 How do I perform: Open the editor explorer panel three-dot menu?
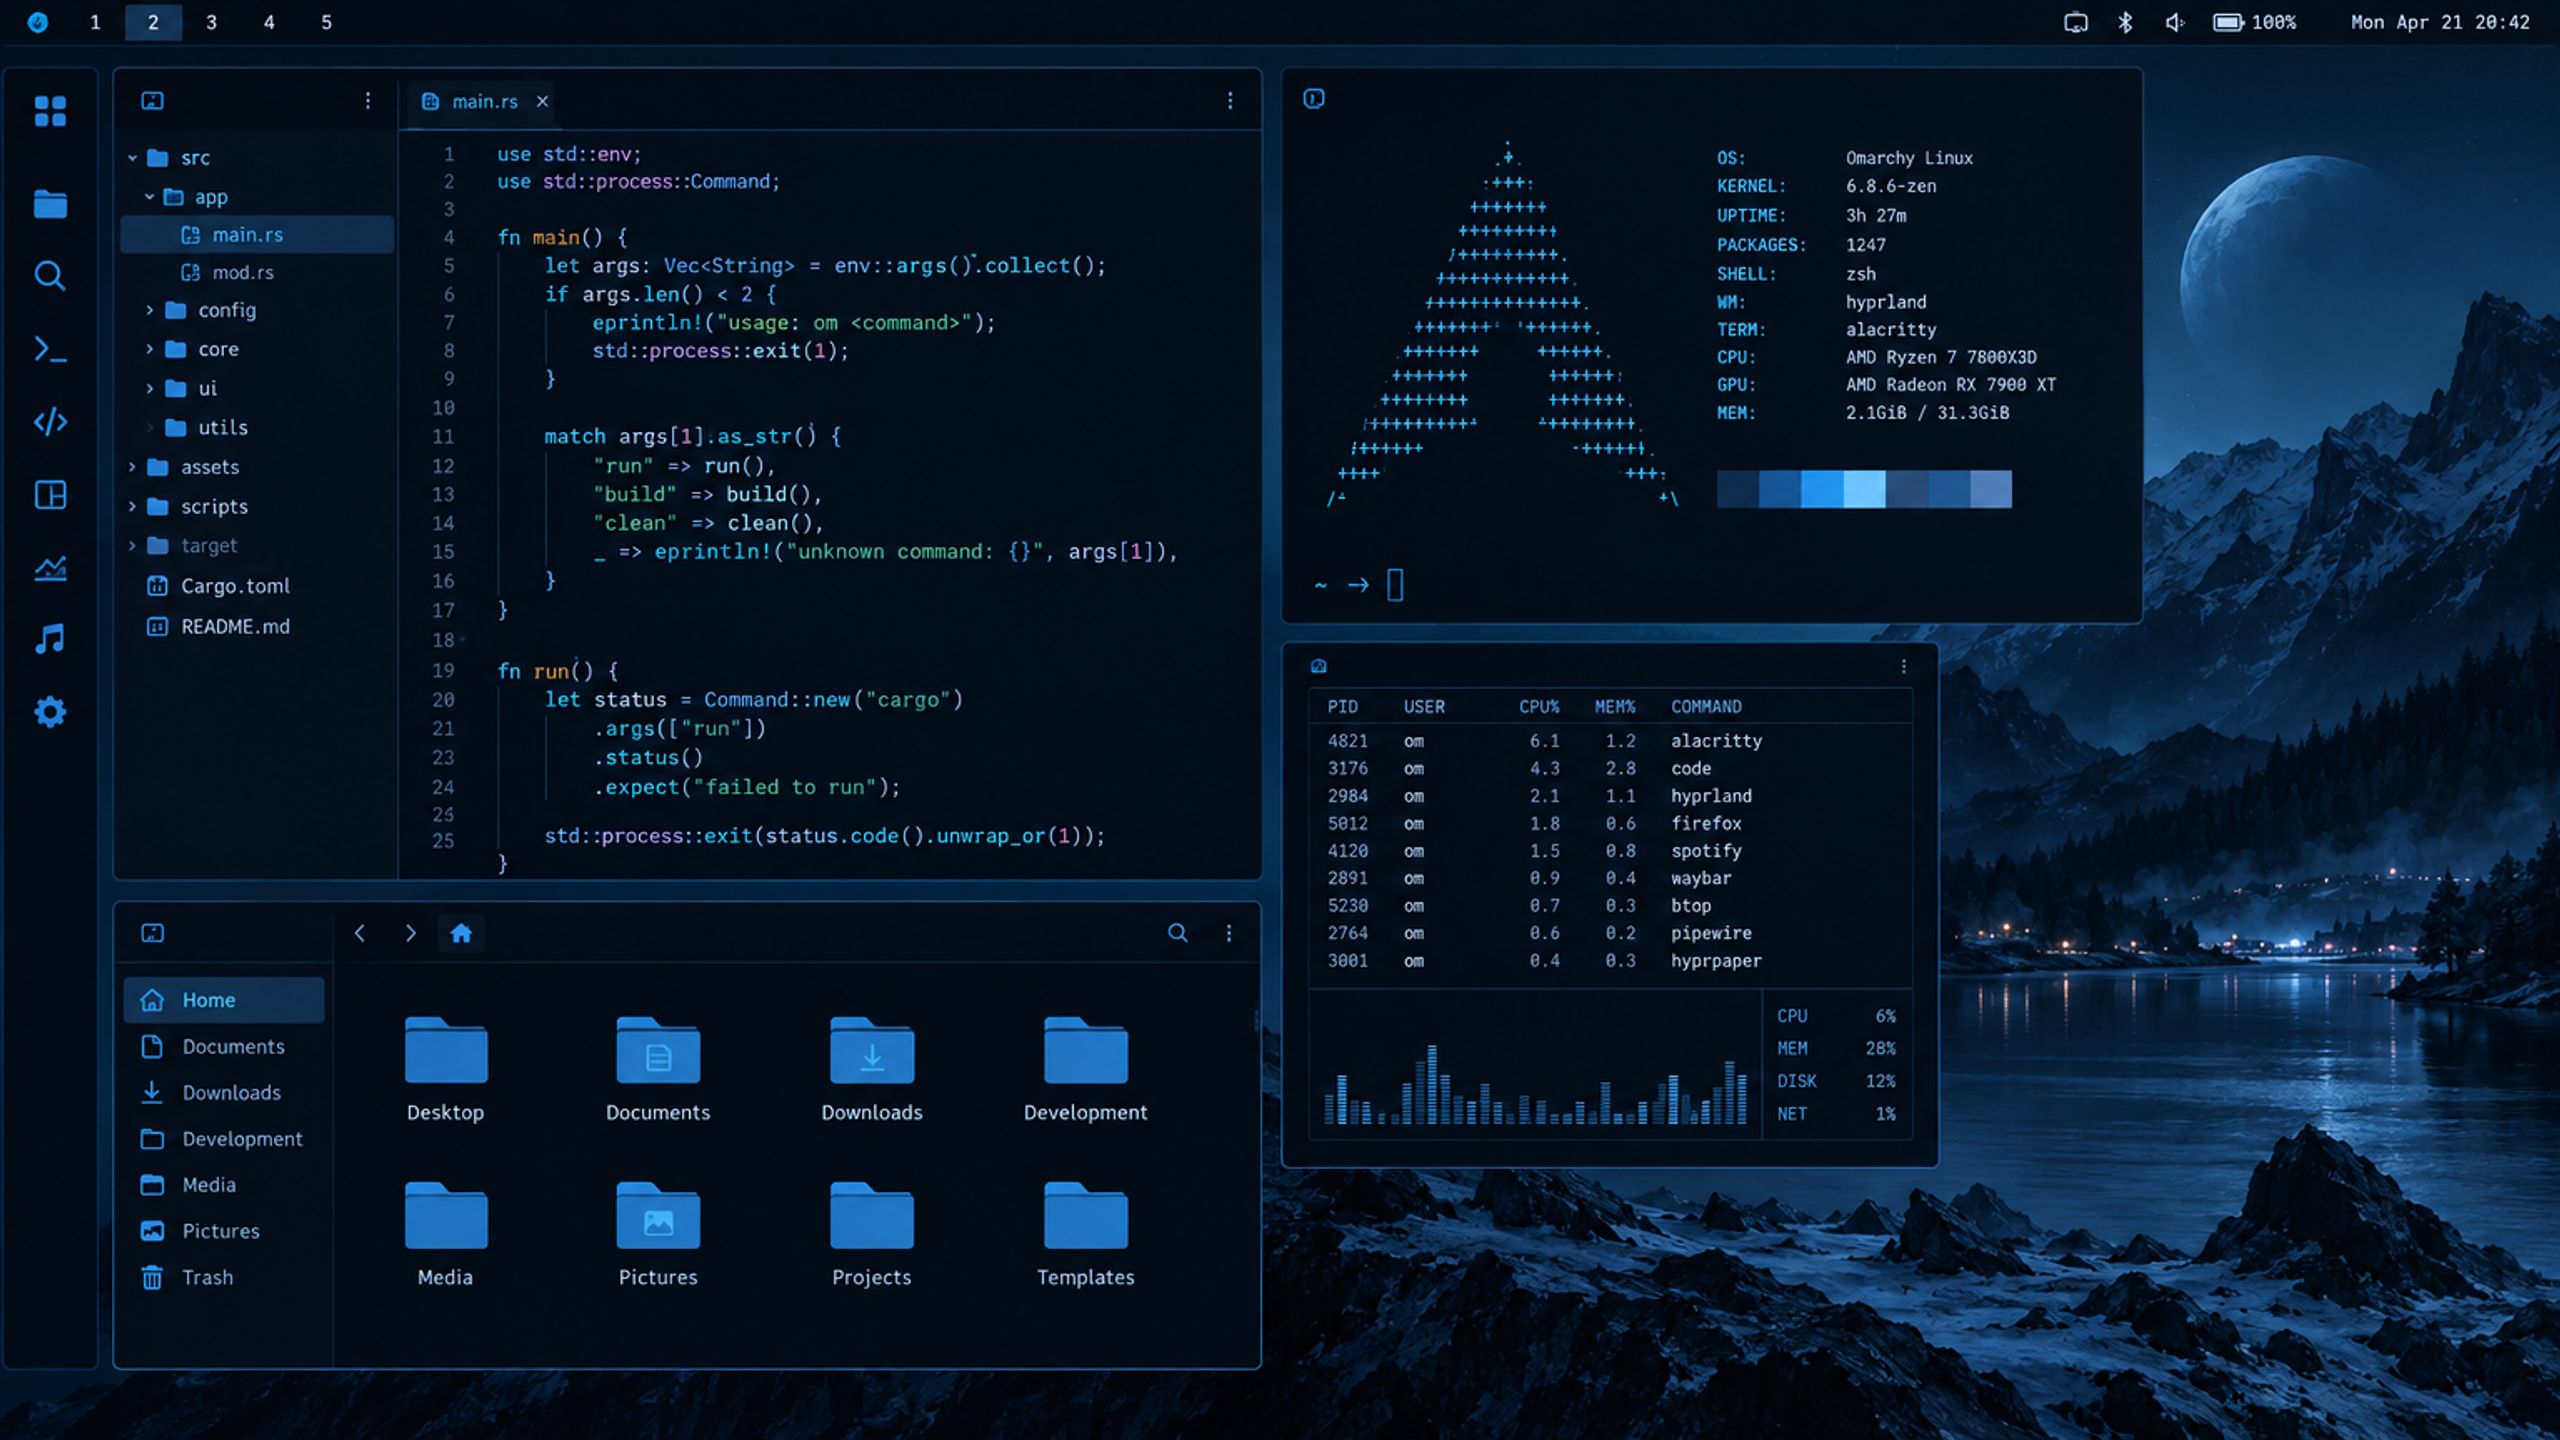pyautogui.click(x=368, y=101)
